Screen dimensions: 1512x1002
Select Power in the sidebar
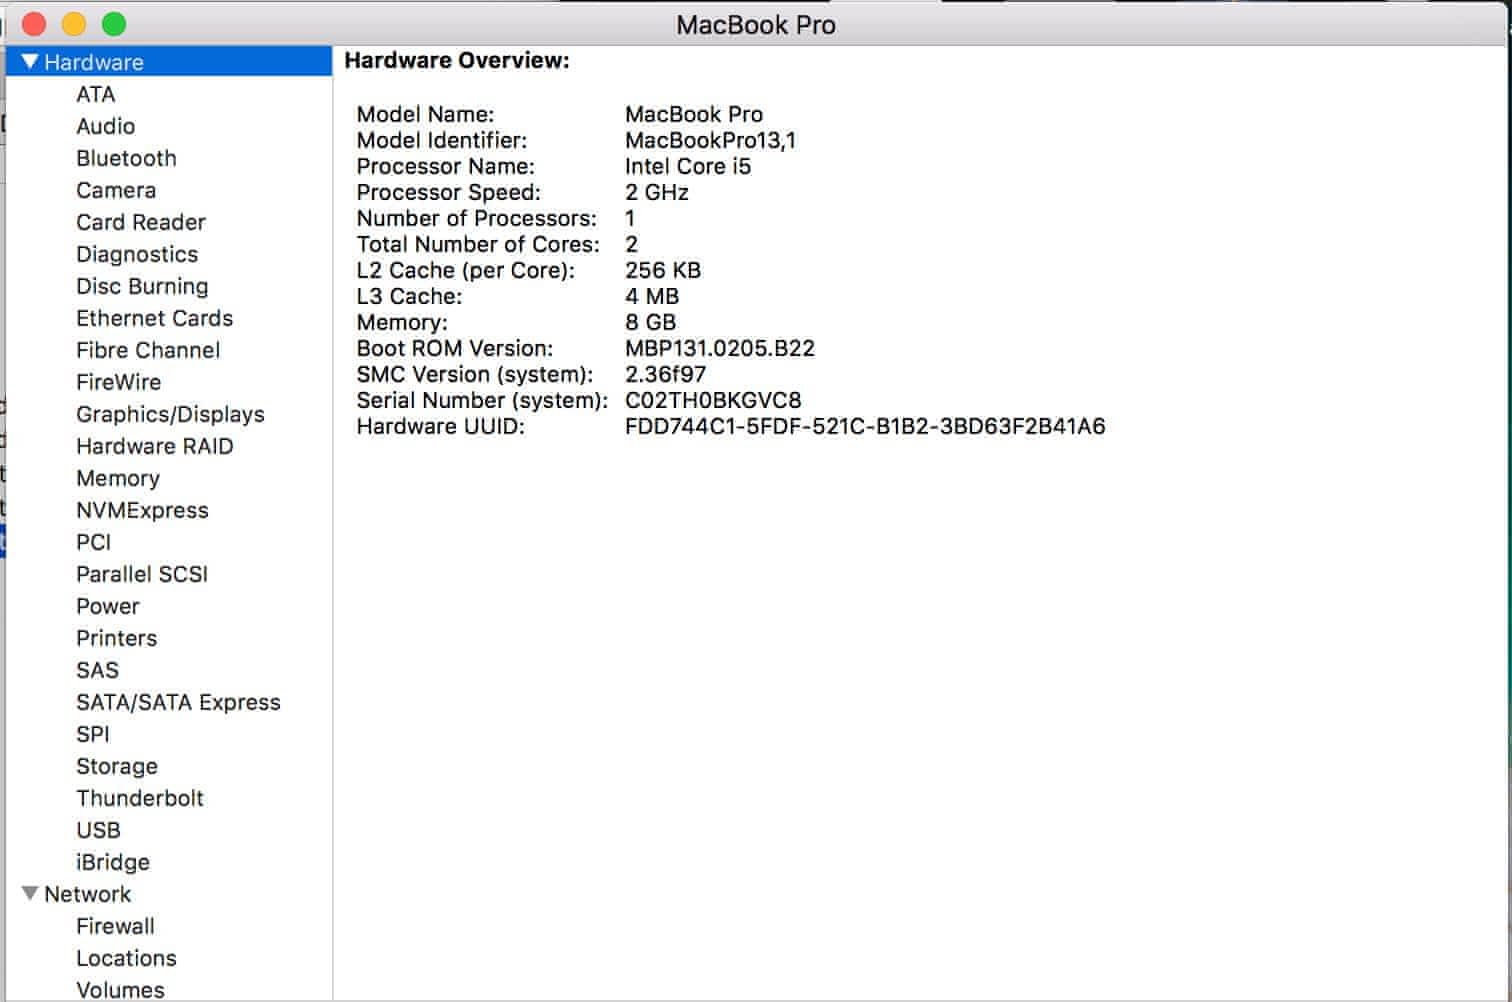(108, 606)
